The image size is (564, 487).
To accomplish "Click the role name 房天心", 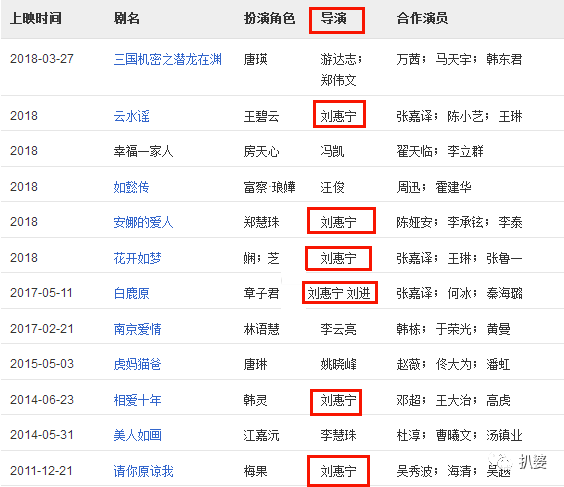I will tap(261, 151).
